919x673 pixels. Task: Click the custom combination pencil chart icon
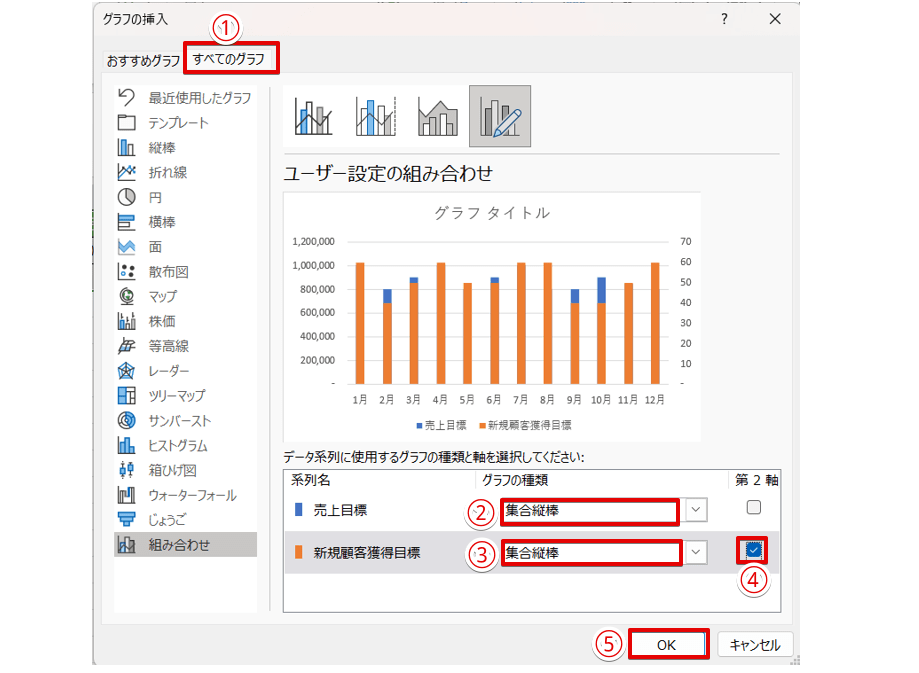[500, 117]
